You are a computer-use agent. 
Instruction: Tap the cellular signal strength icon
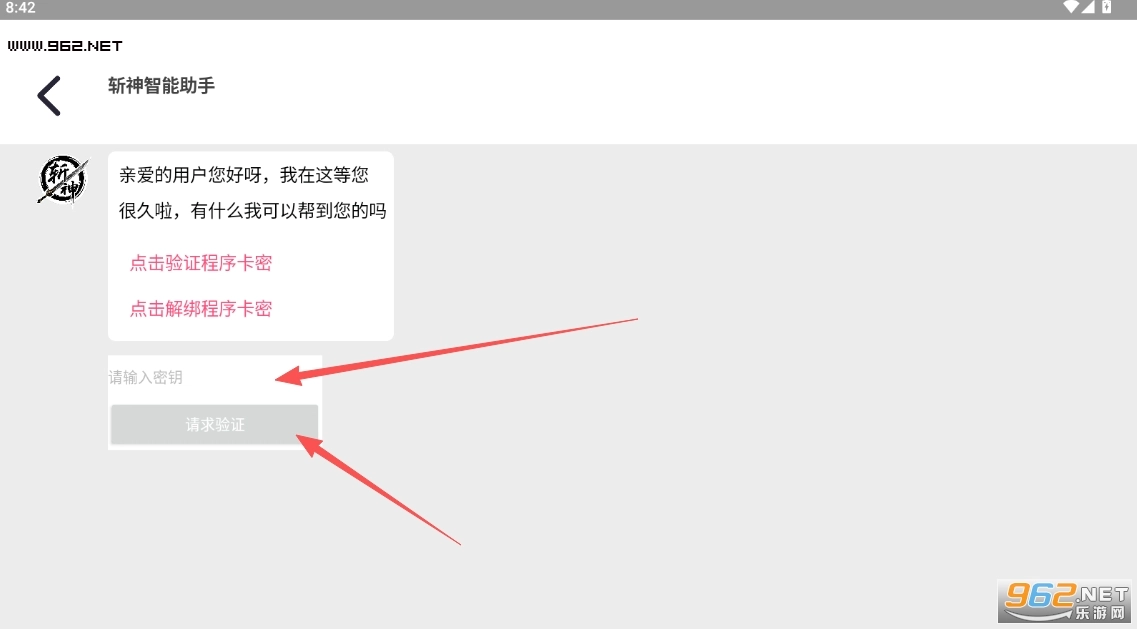pyautogui.click(x=1088, y=7)
